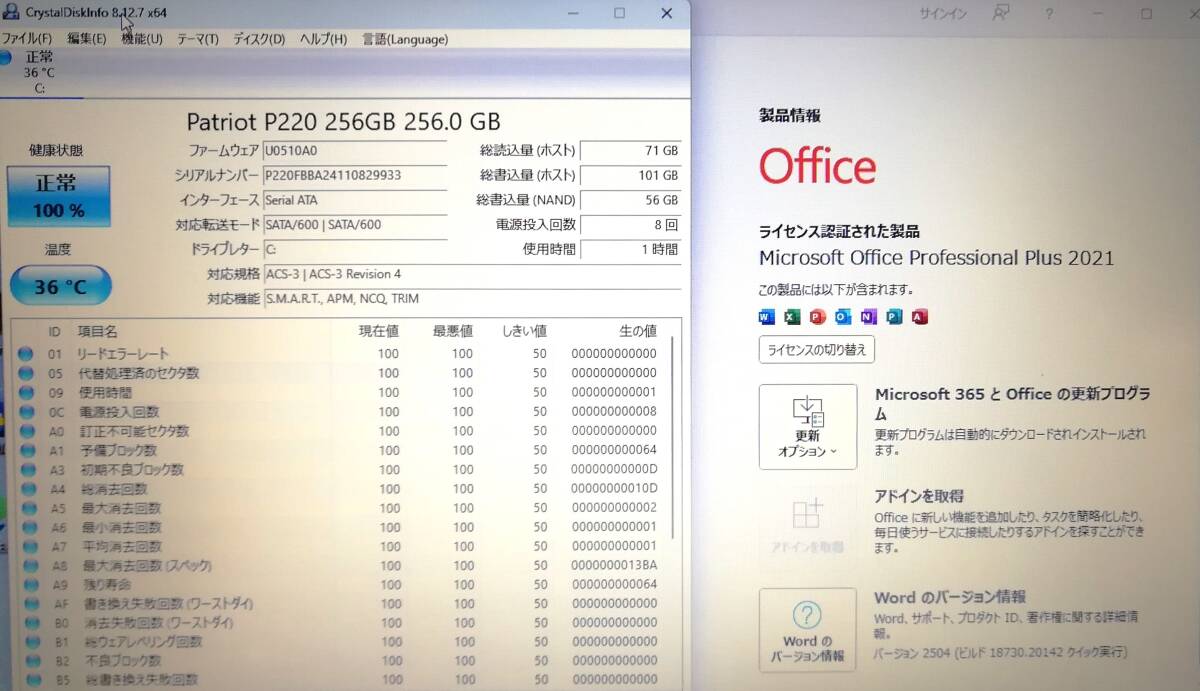Click the 総書込量 (ホスト) value 101 GB
Screen dimensions: 1200x691
point(631,175)
